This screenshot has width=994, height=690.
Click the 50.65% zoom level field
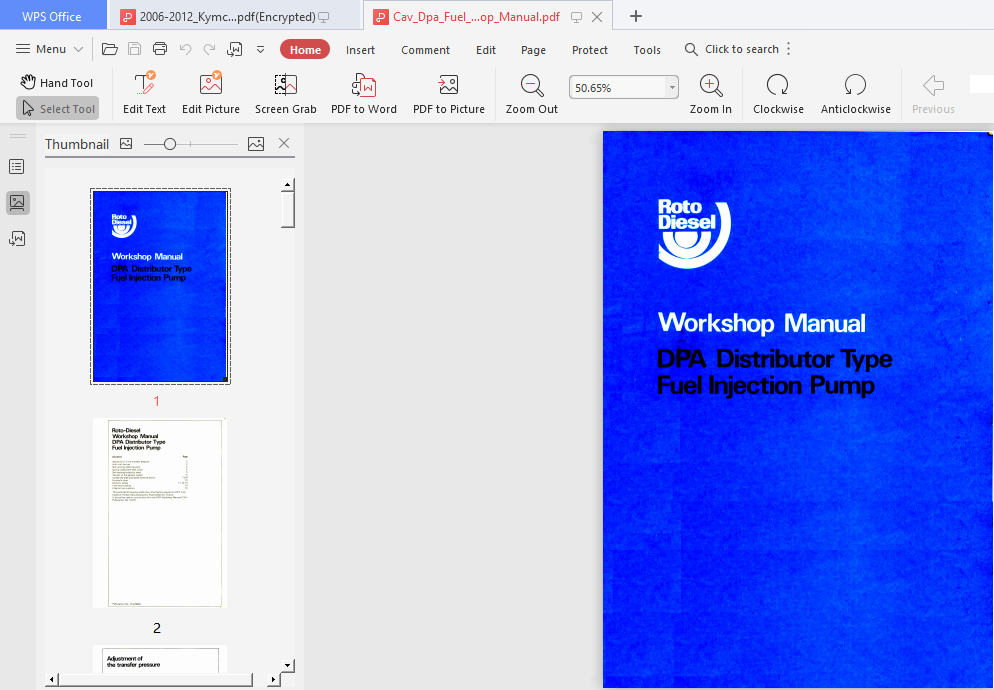pyautogui.click(x=617, y=88)
